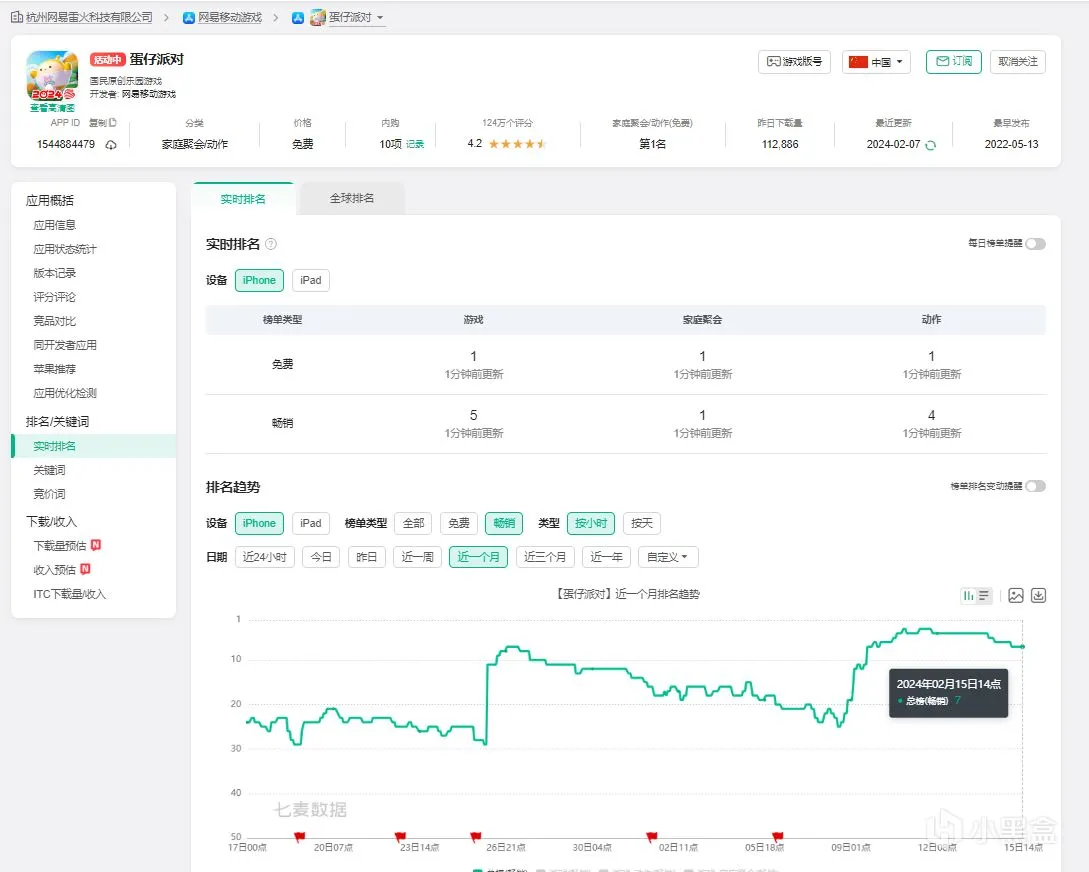Screen dimensions: 1089x872
Task: Select iPhone device in realtime ranking section
Action: [x=259, y=280]
